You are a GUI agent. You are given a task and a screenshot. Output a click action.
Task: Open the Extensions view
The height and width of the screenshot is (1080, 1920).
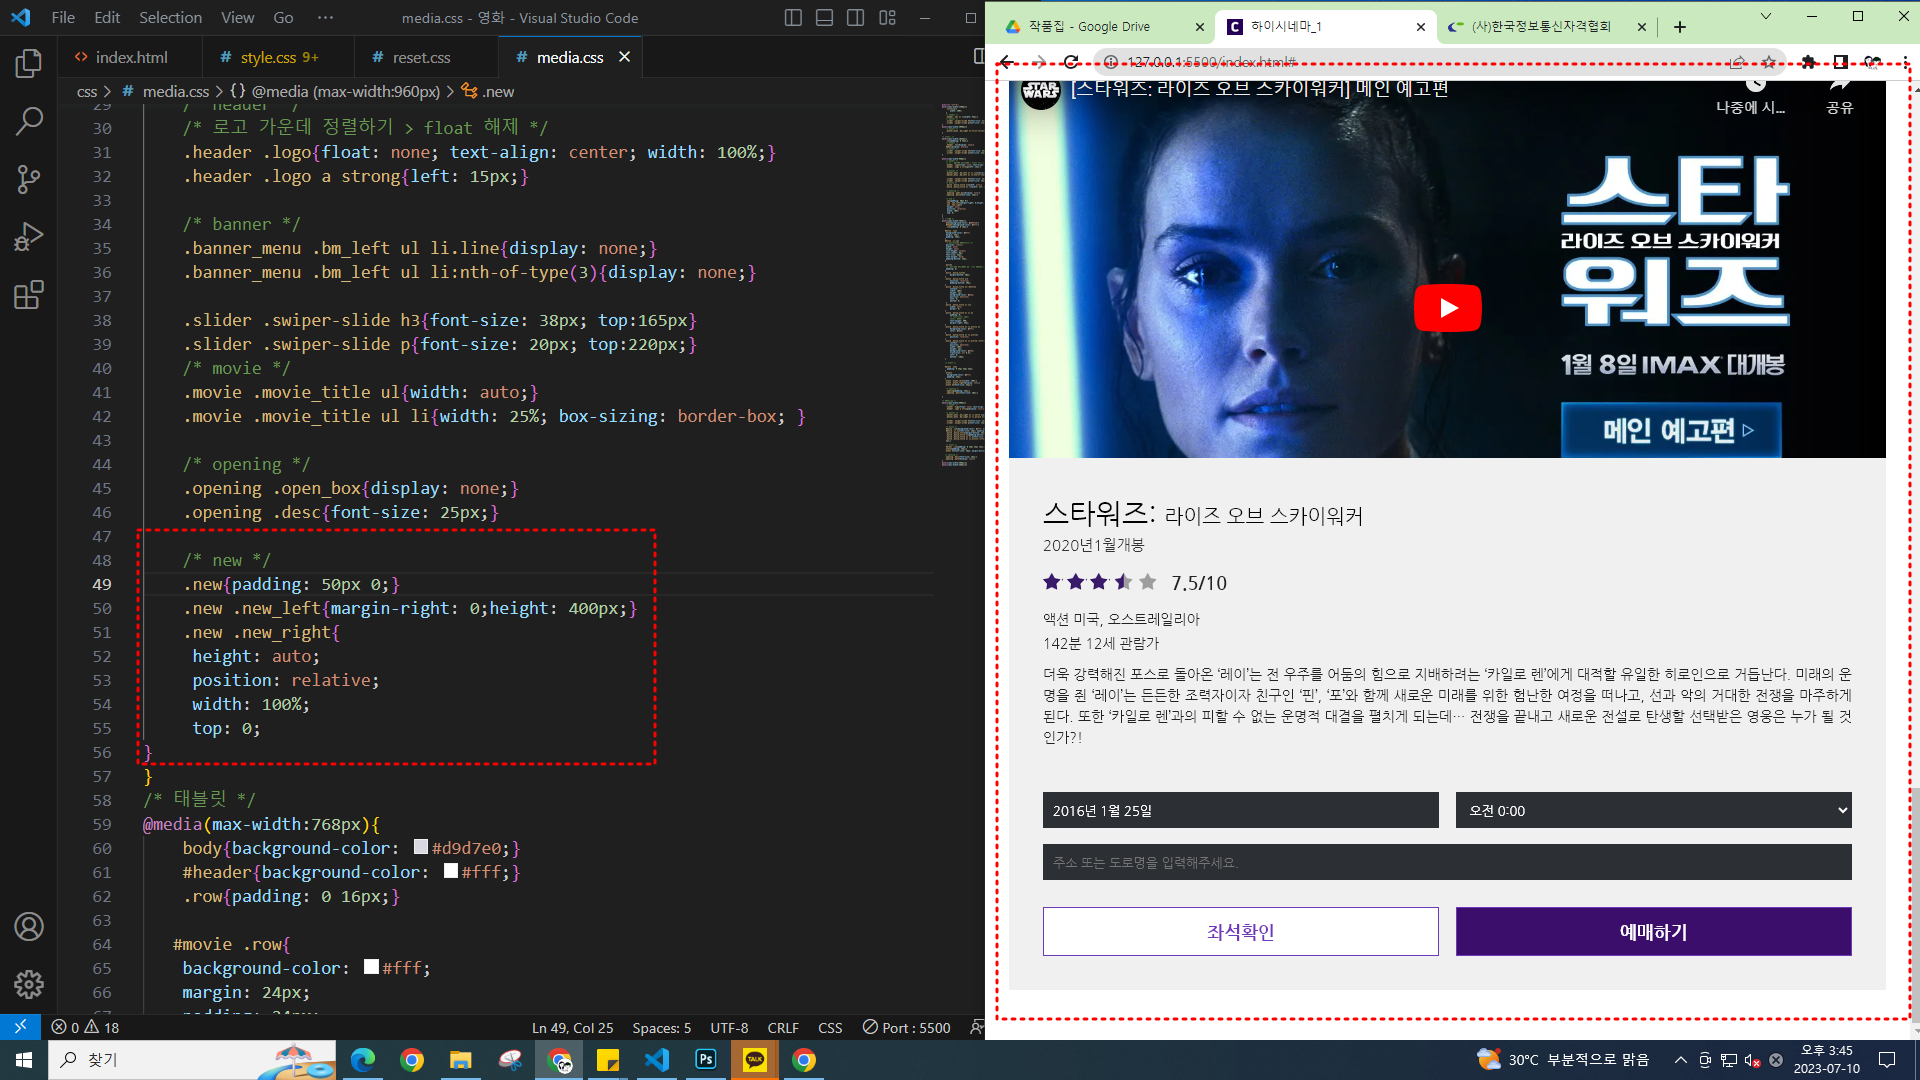click(28, 295)
